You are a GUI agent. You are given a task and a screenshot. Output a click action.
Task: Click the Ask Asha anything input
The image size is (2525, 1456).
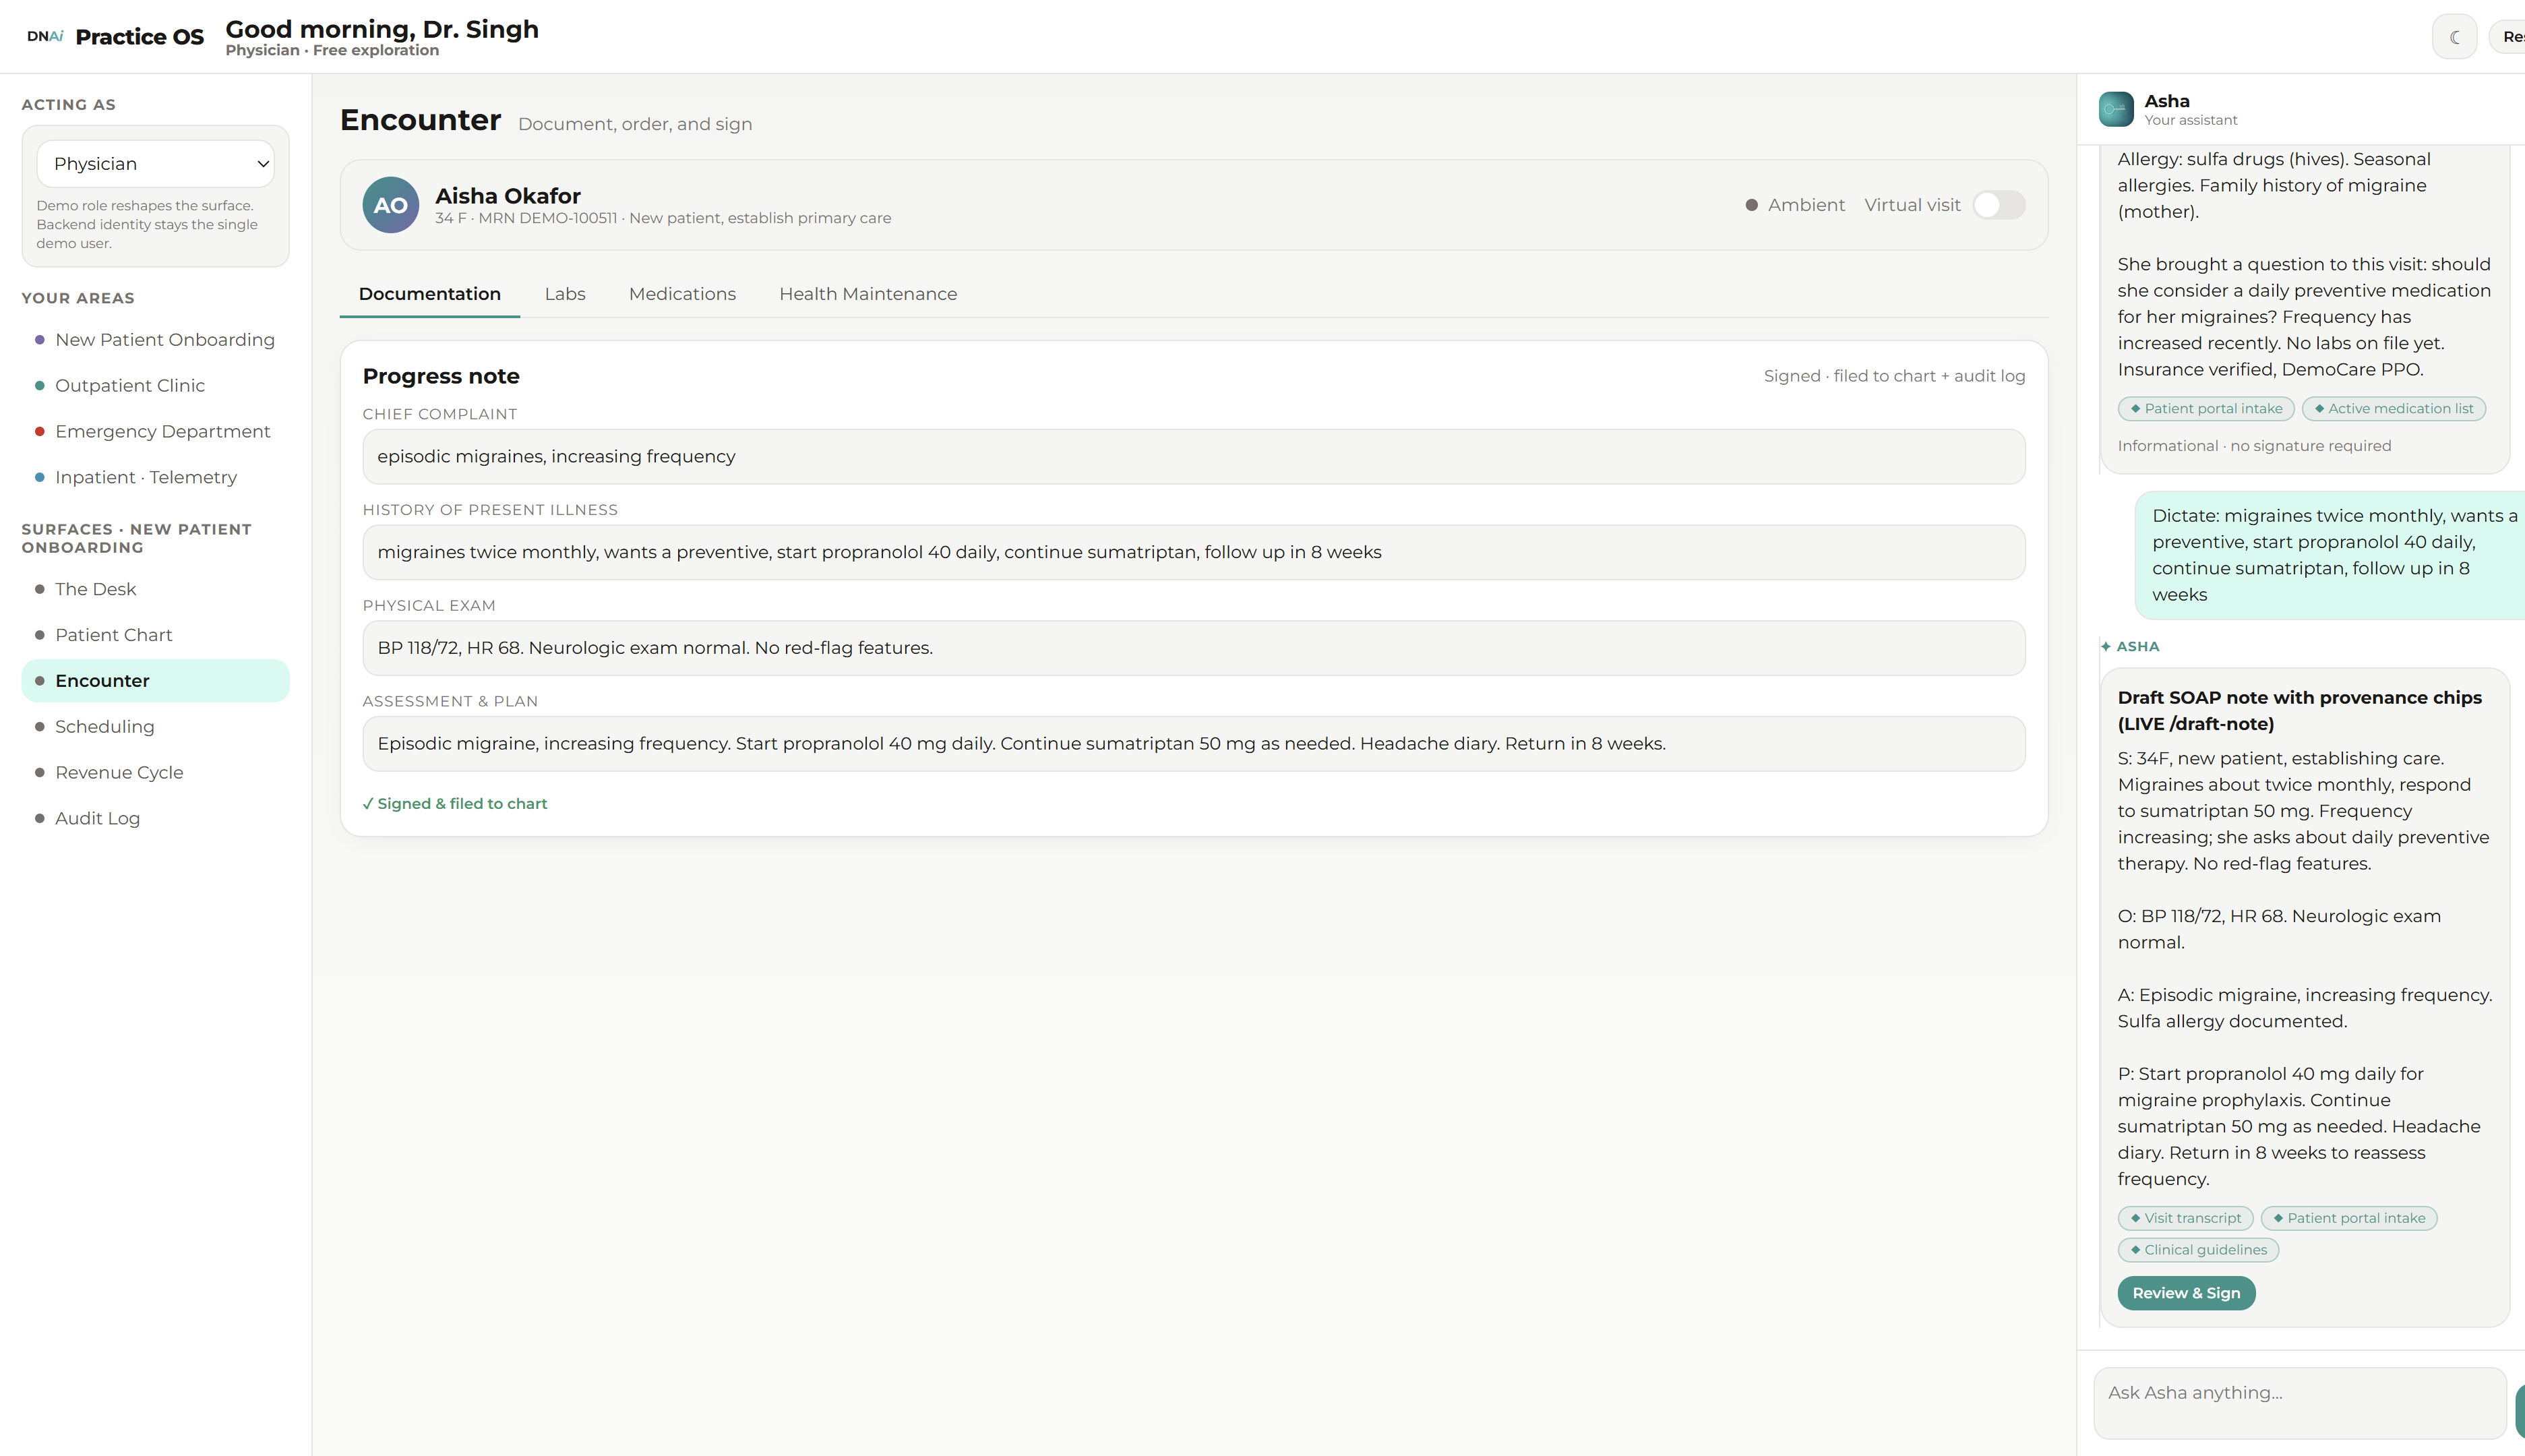pos(2299,1403)
